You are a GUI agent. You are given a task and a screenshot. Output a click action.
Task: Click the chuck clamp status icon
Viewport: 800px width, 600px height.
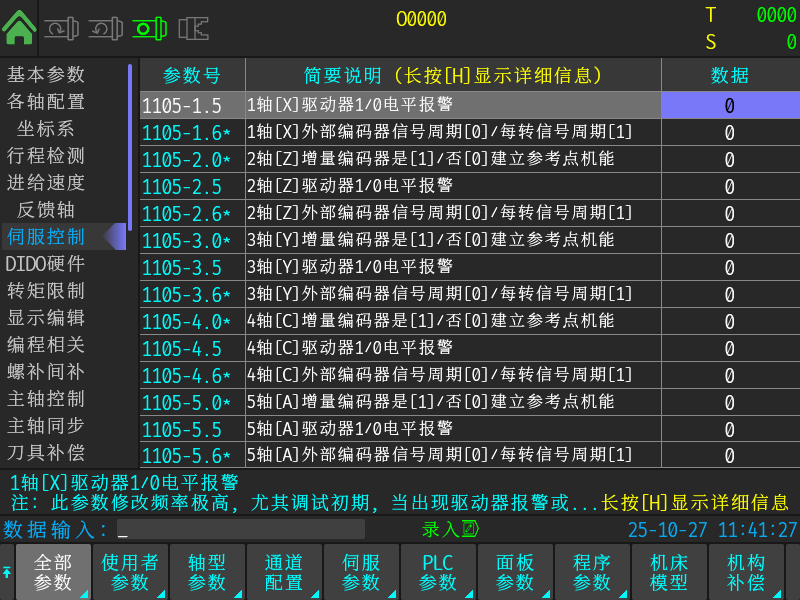tap(193, 28)
